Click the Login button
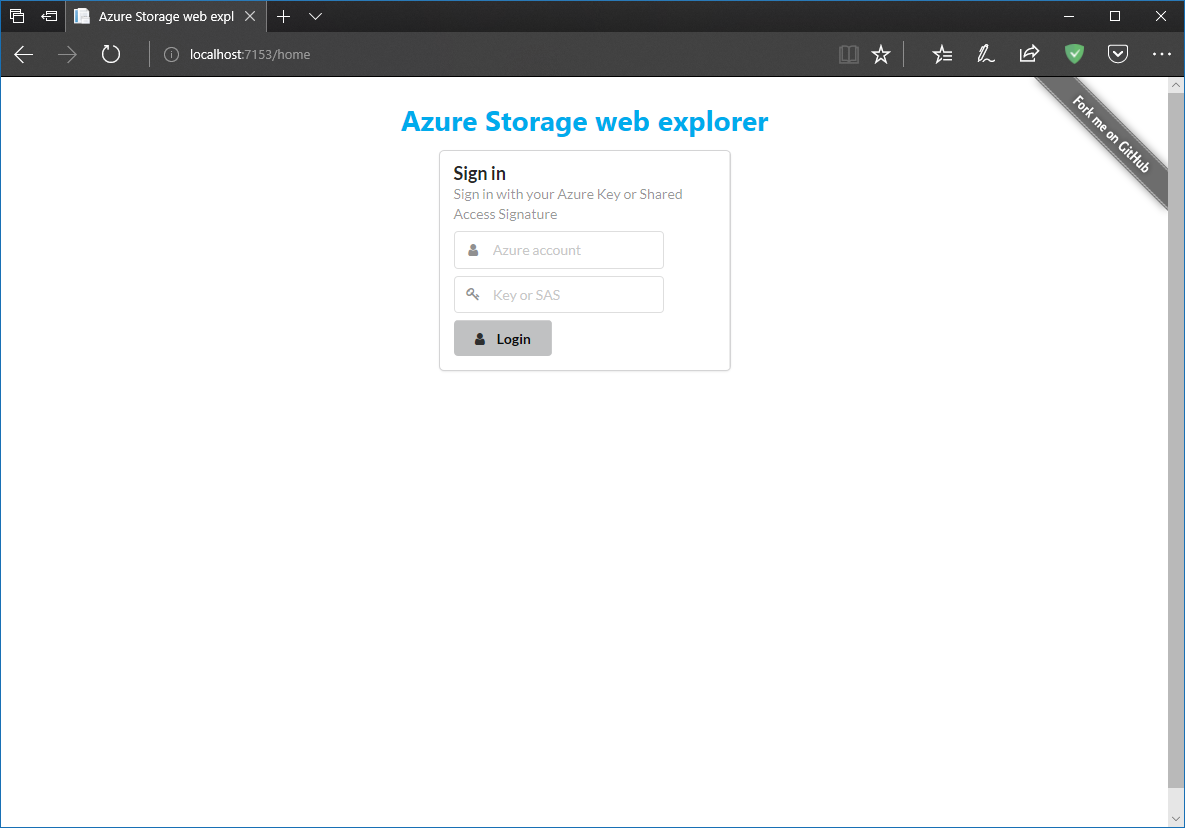The width and height of the screenshot is (1185, 828). coord(503,338)
